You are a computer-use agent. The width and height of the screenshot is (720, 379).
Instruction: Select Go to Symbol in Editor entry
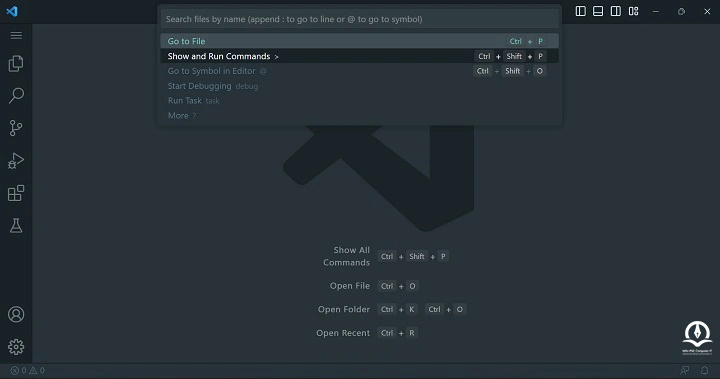click(x=360, y=71)
